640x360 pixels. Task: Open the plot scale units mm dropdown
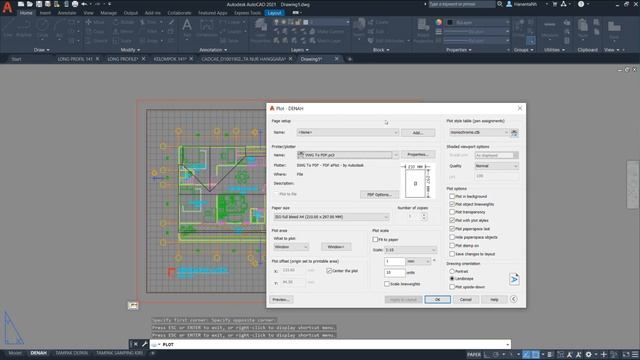coord(419,261)
